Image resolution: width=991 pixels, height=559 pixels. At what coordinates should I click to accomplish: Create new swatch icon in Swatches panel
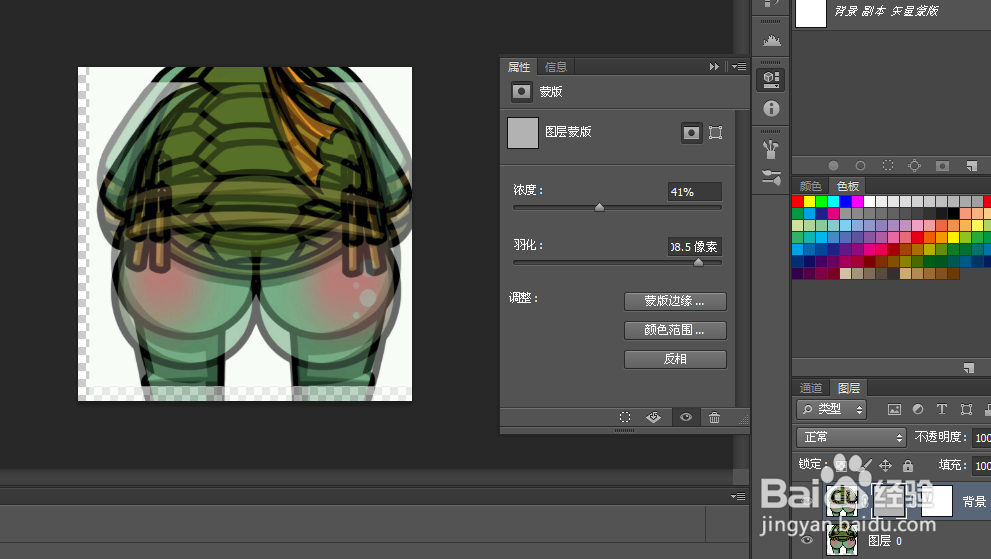coord(969,367)
